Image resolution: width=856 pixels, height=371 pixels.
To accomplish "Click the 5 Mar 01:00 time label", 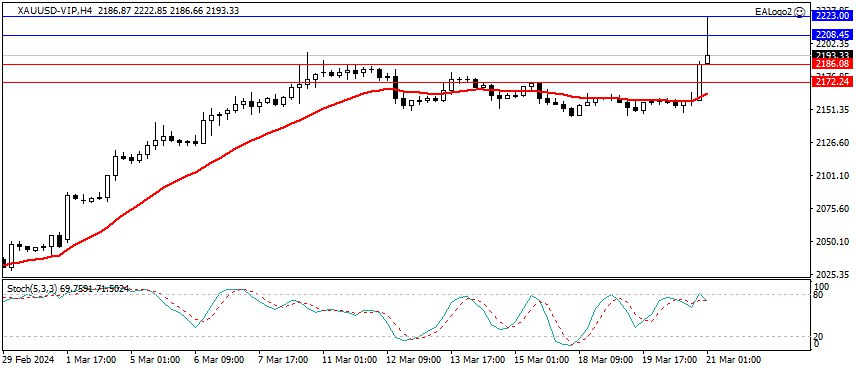I will tap(154, 361).
